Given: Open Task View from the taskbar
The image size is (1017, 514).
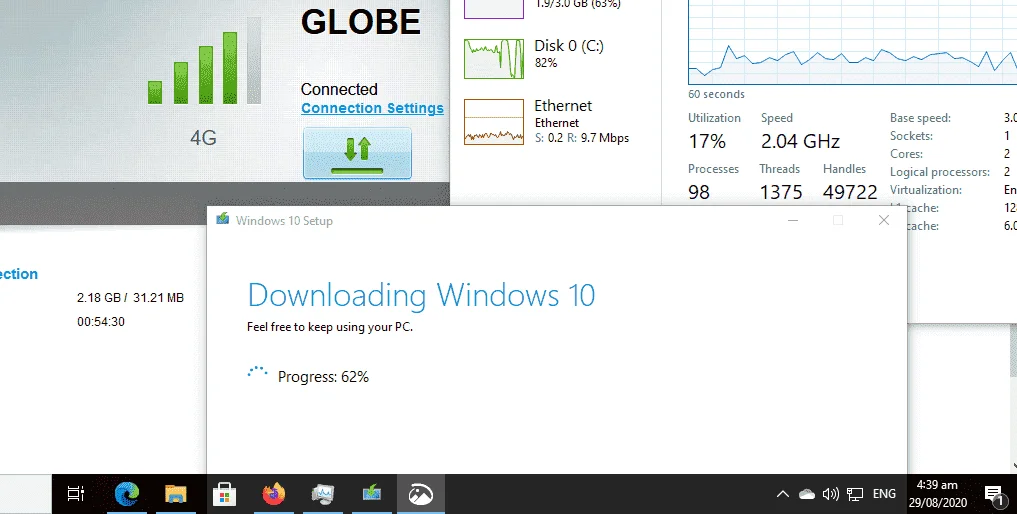Looking at the screenshot, I should [x=76, y=495].
